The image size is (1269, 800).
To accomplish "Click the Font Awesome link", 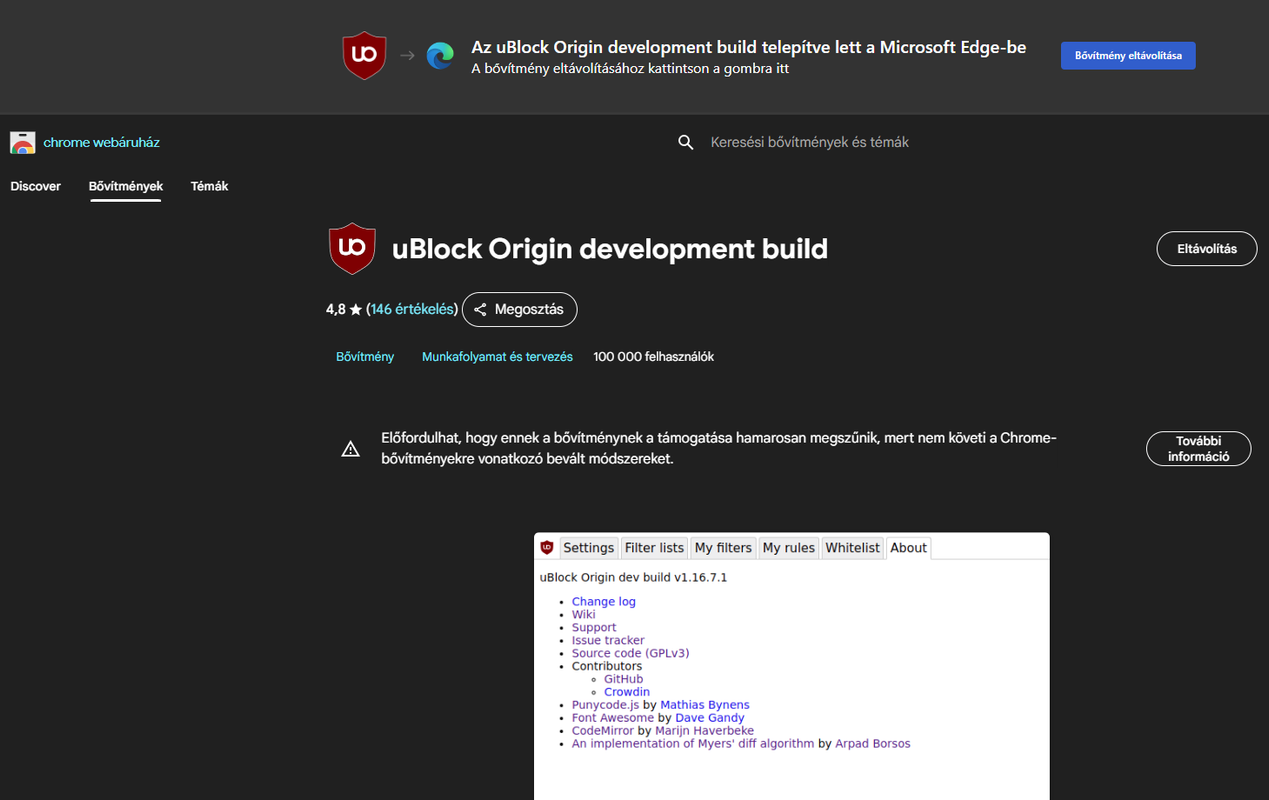I will pos(613,718).
